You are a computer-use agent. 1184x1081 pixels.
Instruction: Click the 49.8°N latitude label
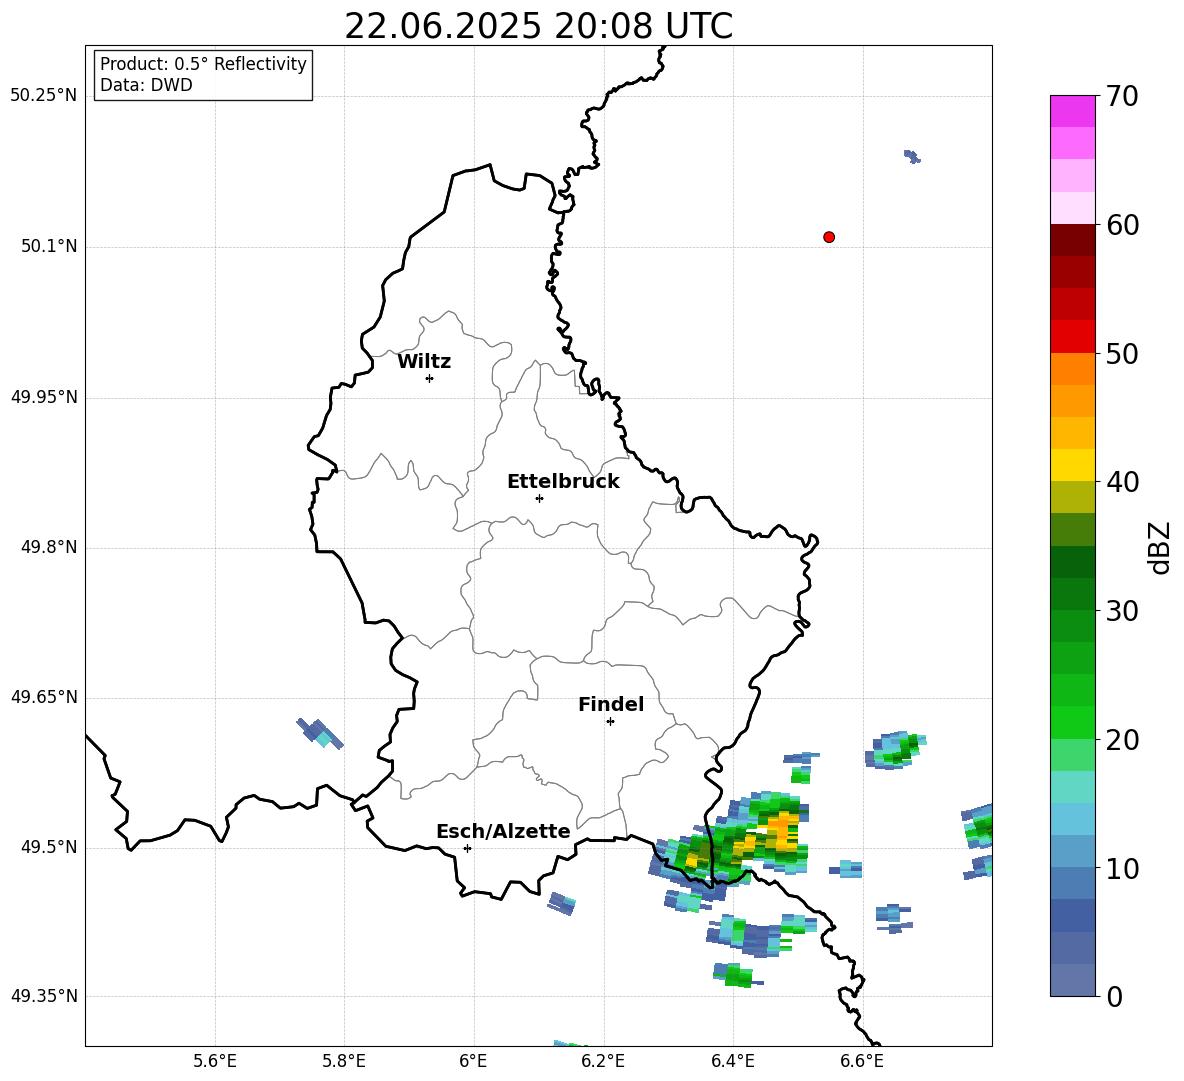(x=49, y=547)
